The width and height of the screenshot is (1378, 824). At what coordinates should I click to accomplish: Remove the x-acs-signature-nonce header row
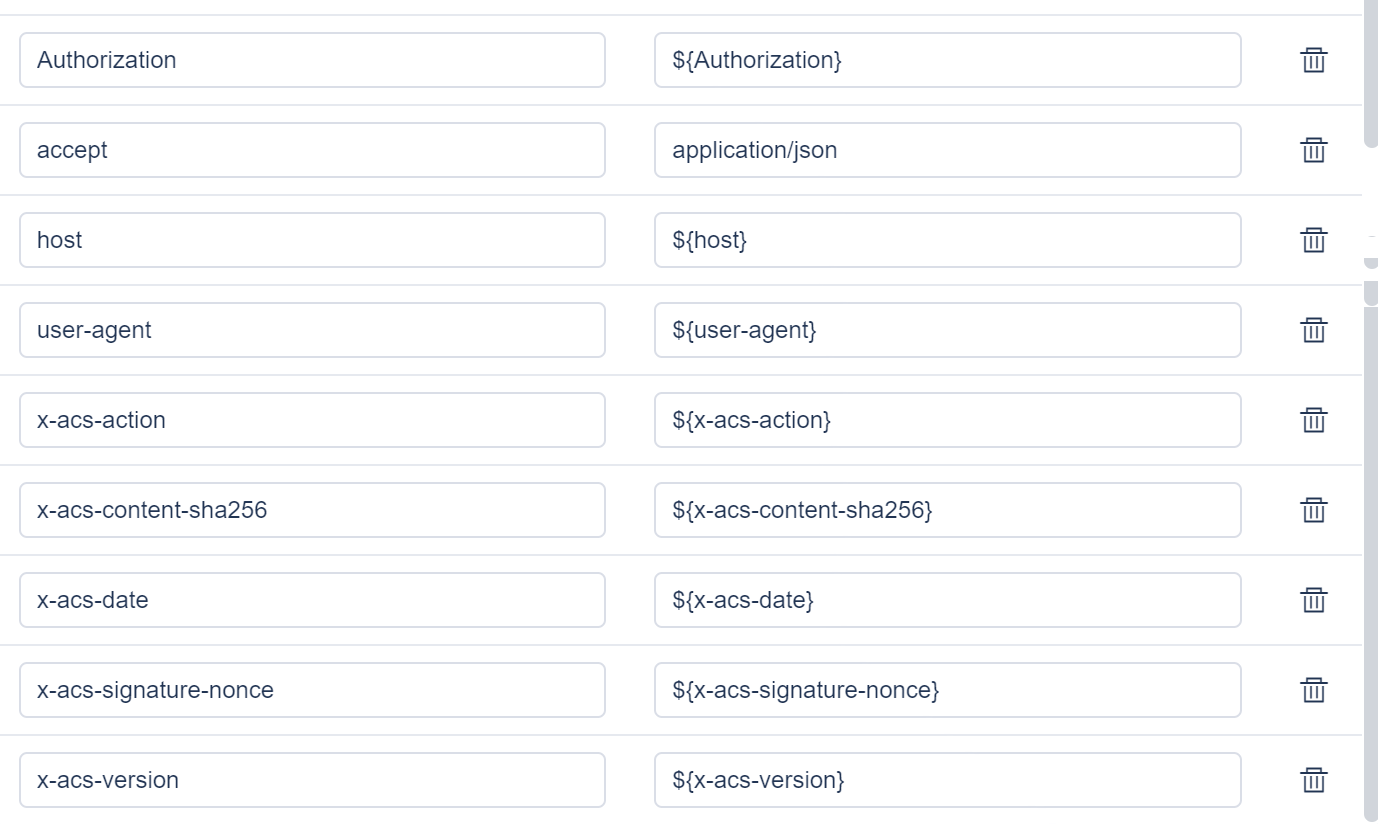tap(1313, 690)
